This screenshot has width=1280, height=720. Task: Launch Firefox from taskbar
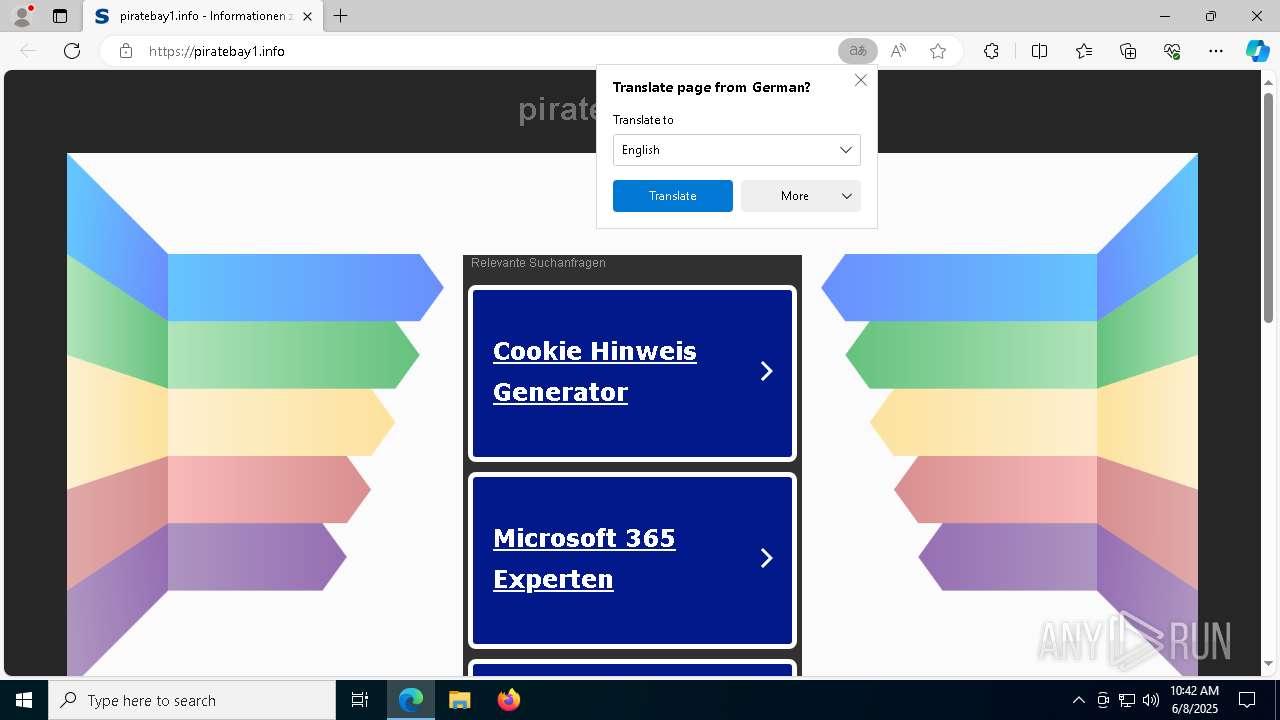pyautogui.click(x=508, y=700)
